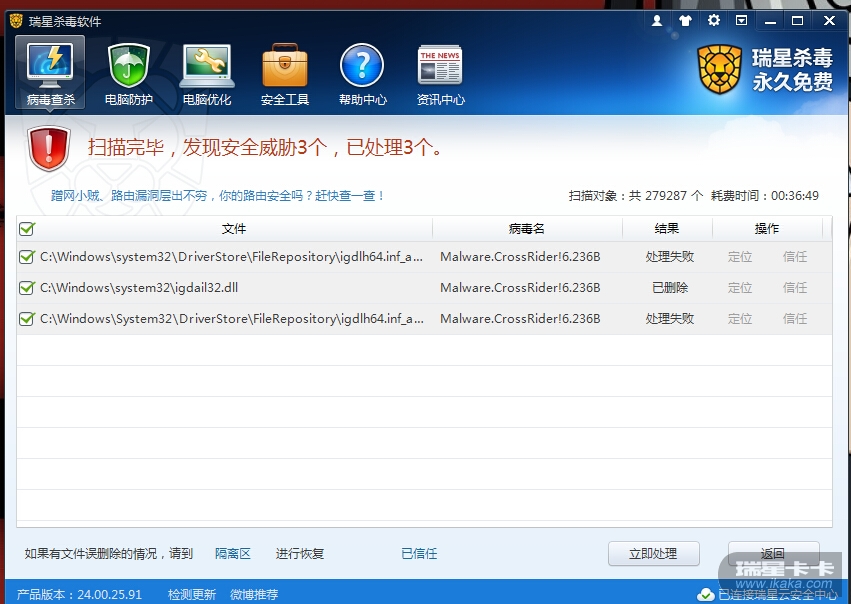Screen dimensions: 851x604
Task: Click 信任 for igdail32.dll row
Action: (x=795, y=288)
